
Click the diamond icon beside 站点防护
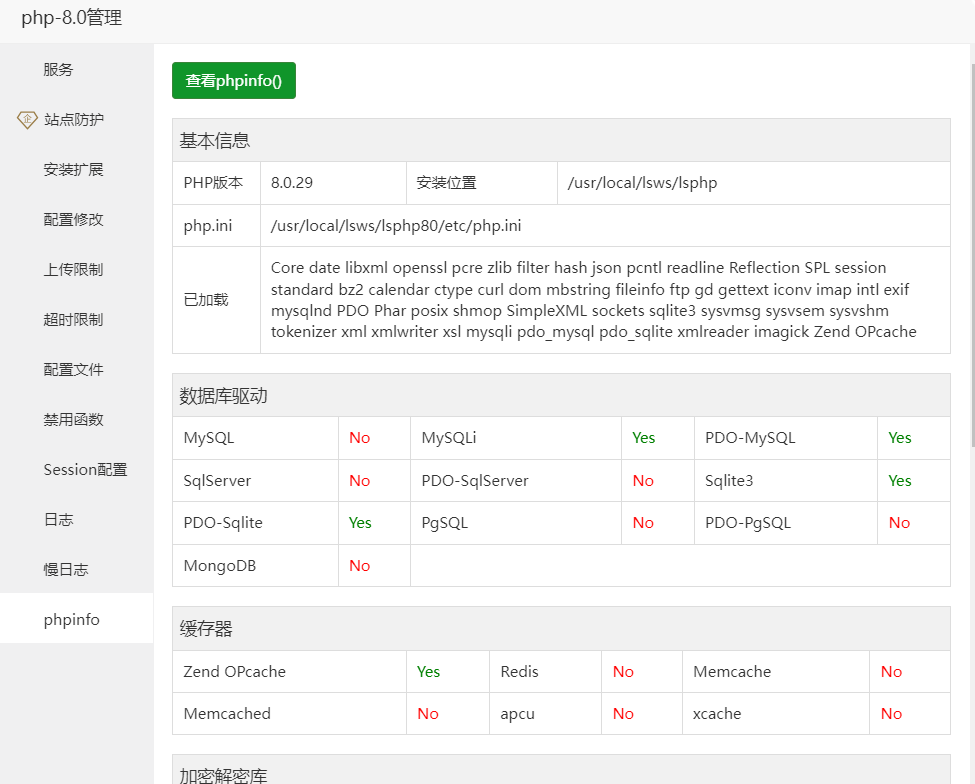27,120
